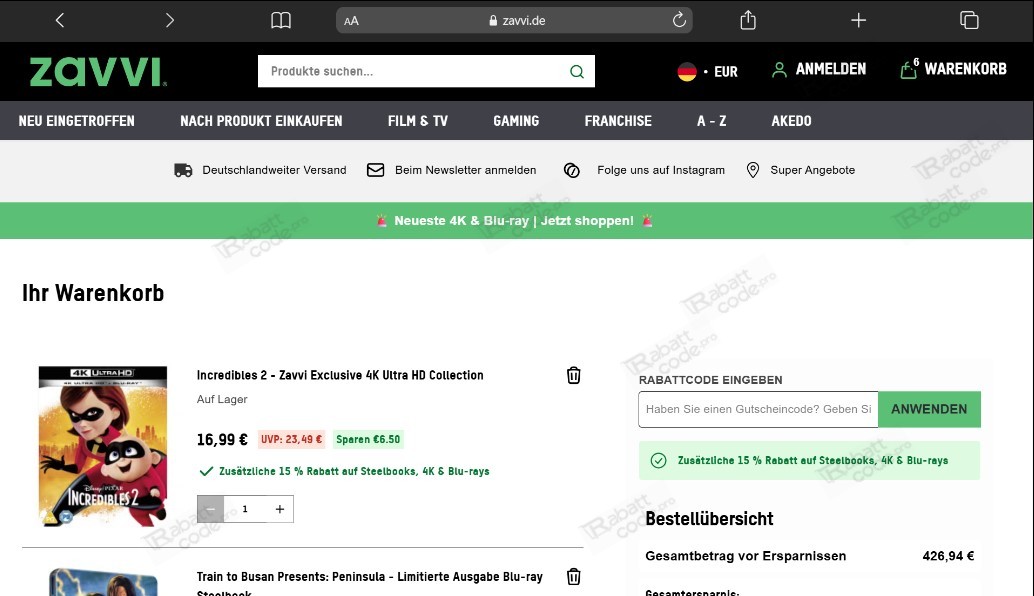Click the 426,94 € total amount
Screen dimensions: 1034x596
tap(948, 556)
